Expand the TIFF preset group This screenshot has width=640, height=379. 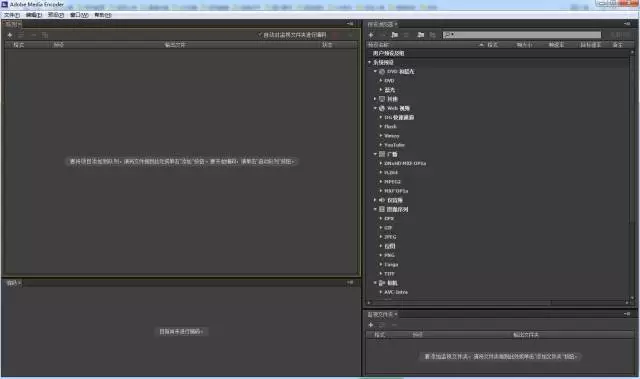[x=381, y=273]
